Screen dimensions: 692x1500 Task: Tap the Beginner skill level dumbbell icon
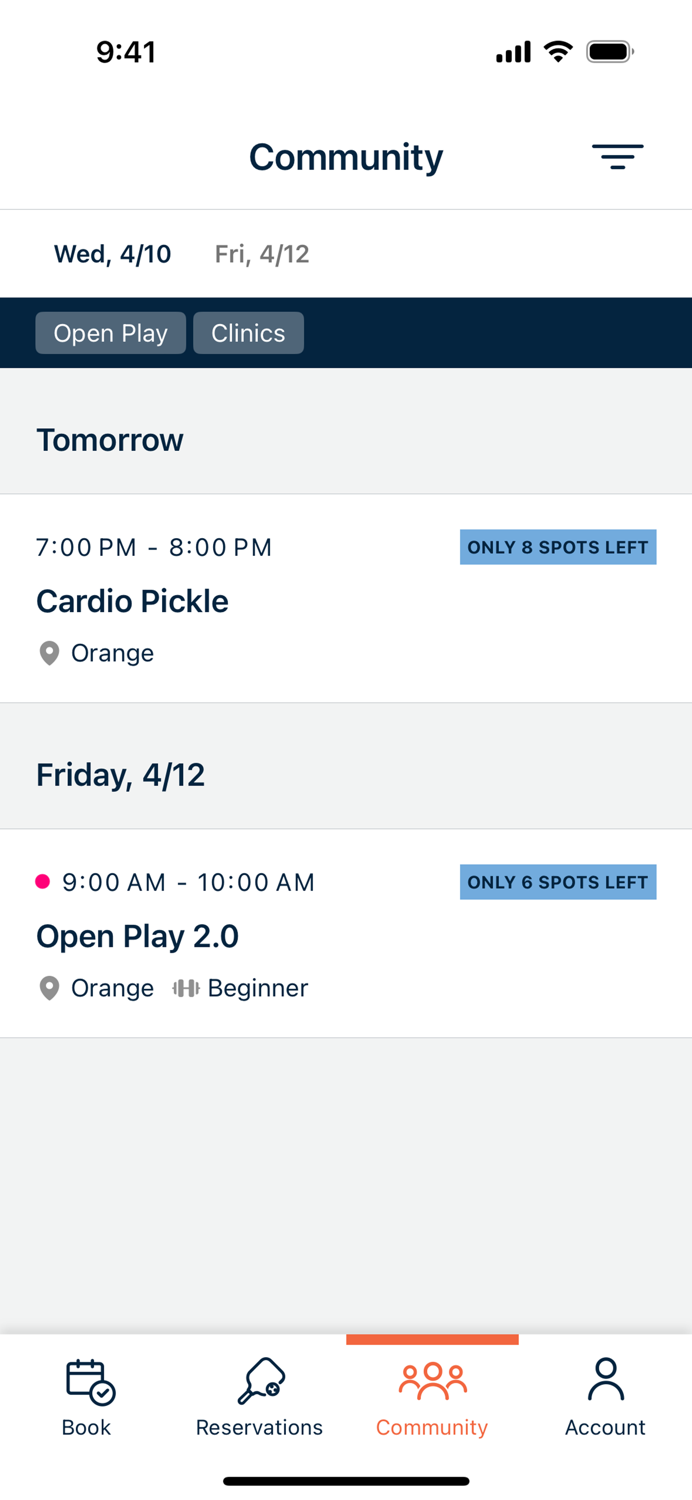185,989
